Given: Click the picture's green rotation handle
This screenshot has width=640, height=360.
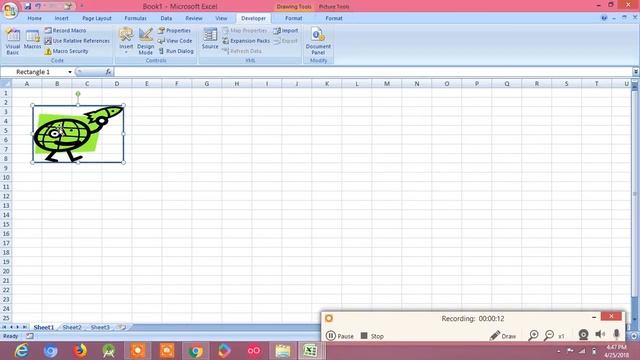Looking at the screenshot, I should click(x=78, y=94).
